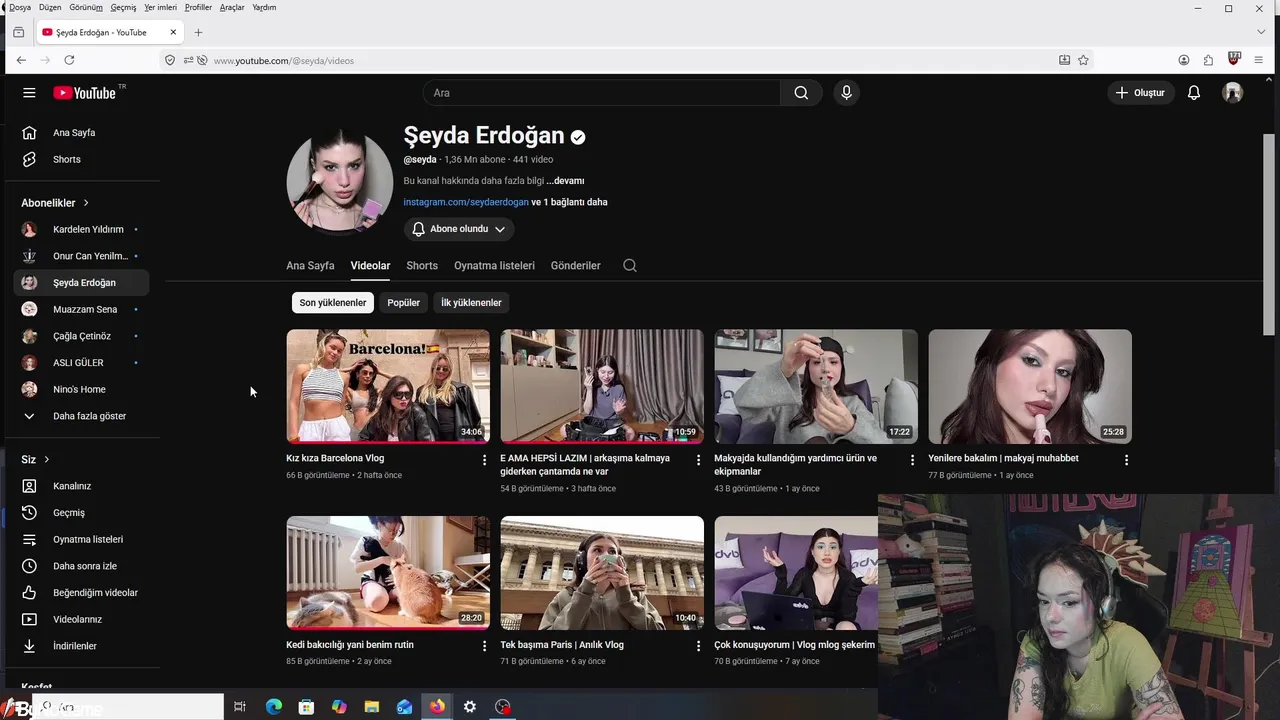Image resolution: width=1280 pixels, height=720 pixels.
Task: Open the instagram.com/seydaerdogan link
Action: tap(466, 202)
